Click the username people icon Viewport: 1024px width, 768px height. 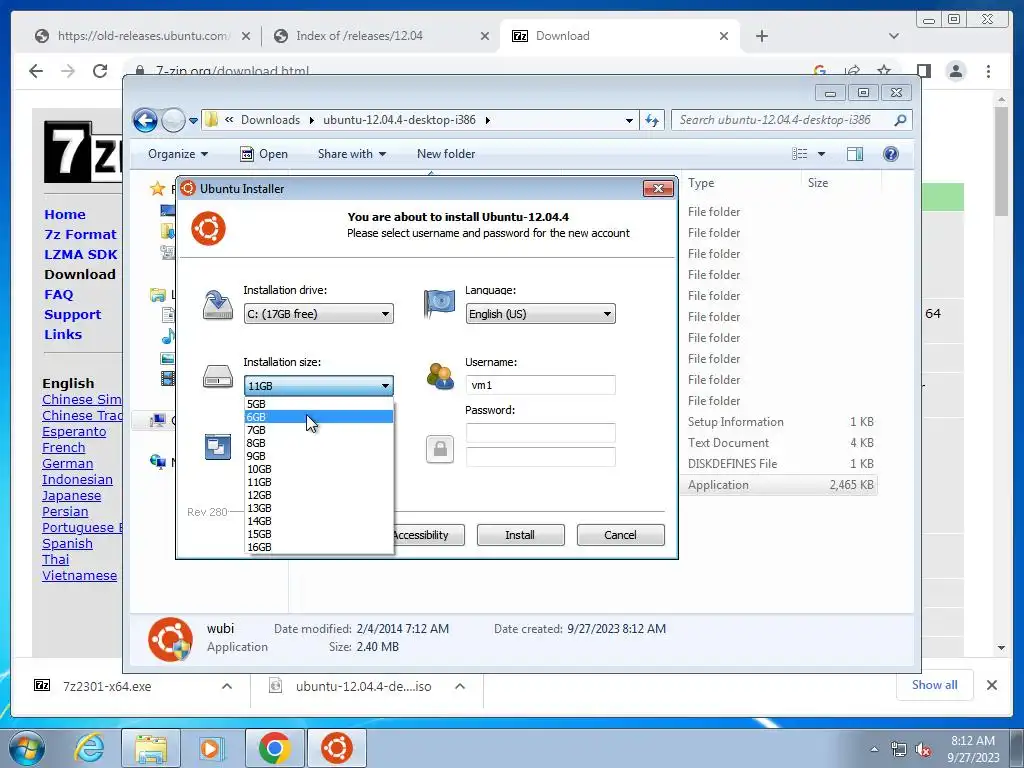coord(440,377)
